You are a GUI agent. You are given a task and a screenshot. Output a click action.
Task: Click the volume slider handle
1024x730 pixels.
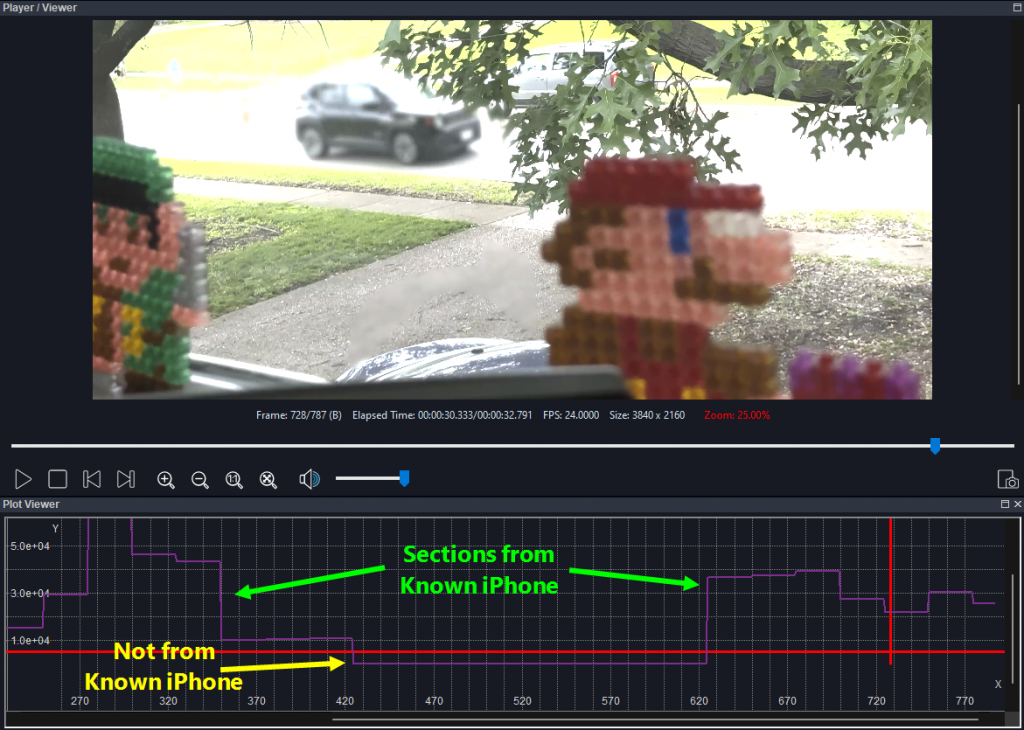(404, 479)
